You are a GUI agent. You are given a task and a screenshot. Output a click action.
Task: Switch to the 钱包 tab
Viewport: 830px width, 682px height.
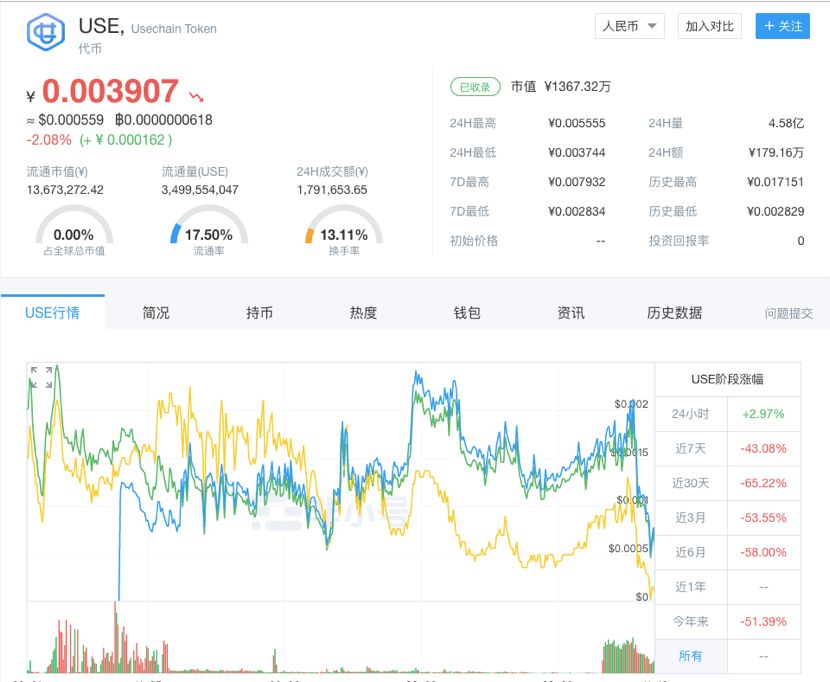[x=467, y=312]
